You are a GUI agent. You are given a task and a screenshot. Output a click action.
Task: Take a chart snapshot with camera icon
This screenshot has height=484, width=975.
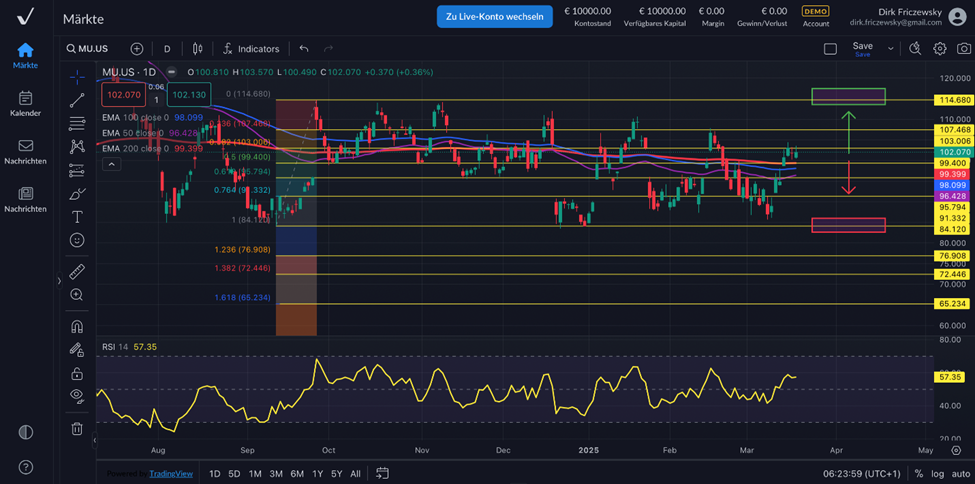(x=964, y=48)
